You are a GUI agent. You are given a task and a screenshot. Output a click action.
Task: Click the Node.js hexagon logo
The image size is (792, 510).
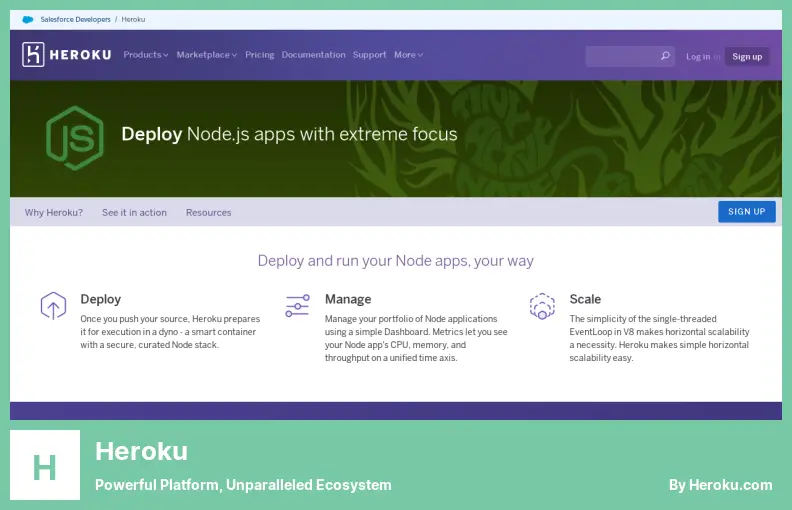[75, 138]
